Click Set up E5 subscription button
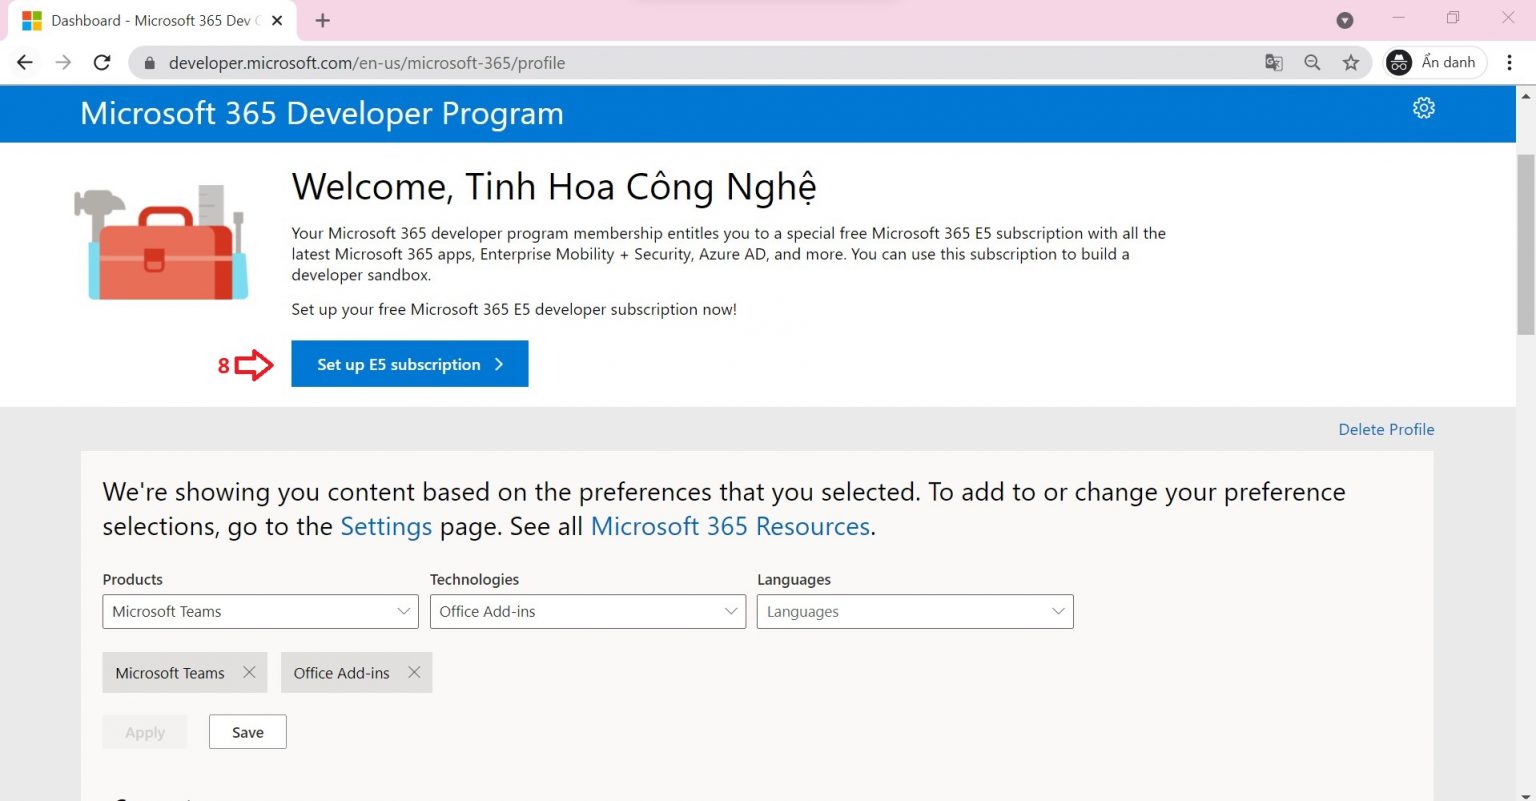This screenshot has width=1536, height=801. [409, 364]
